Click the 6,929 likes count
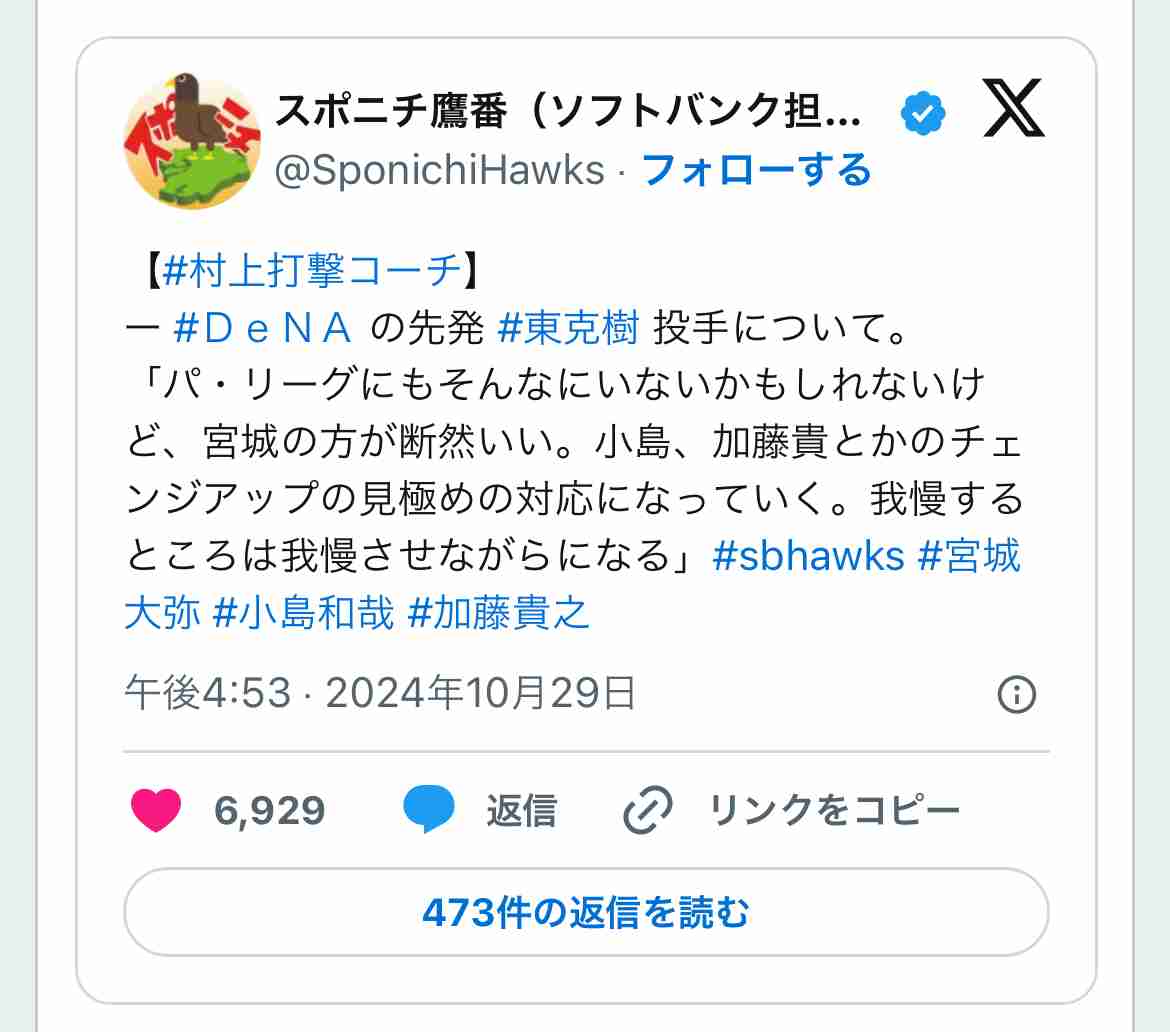Viewport: 1170px width, 1032px height. click(x=269, y=810)
